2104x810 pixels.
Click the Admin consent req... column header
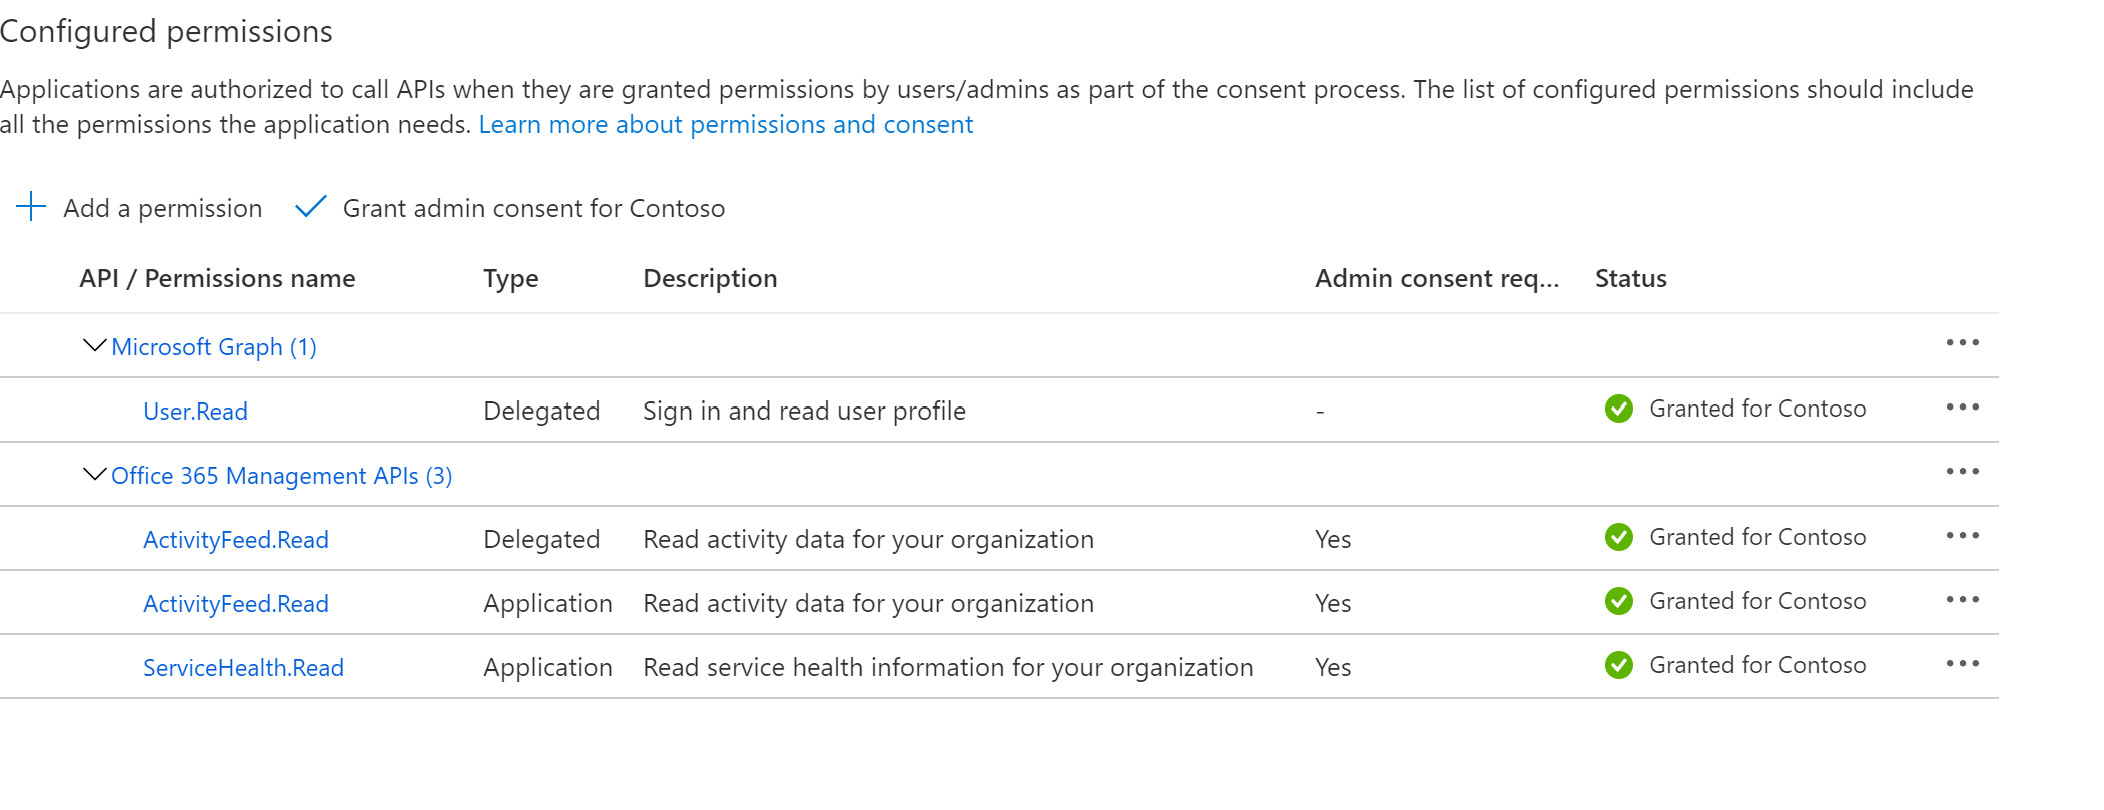[1437, 279]
